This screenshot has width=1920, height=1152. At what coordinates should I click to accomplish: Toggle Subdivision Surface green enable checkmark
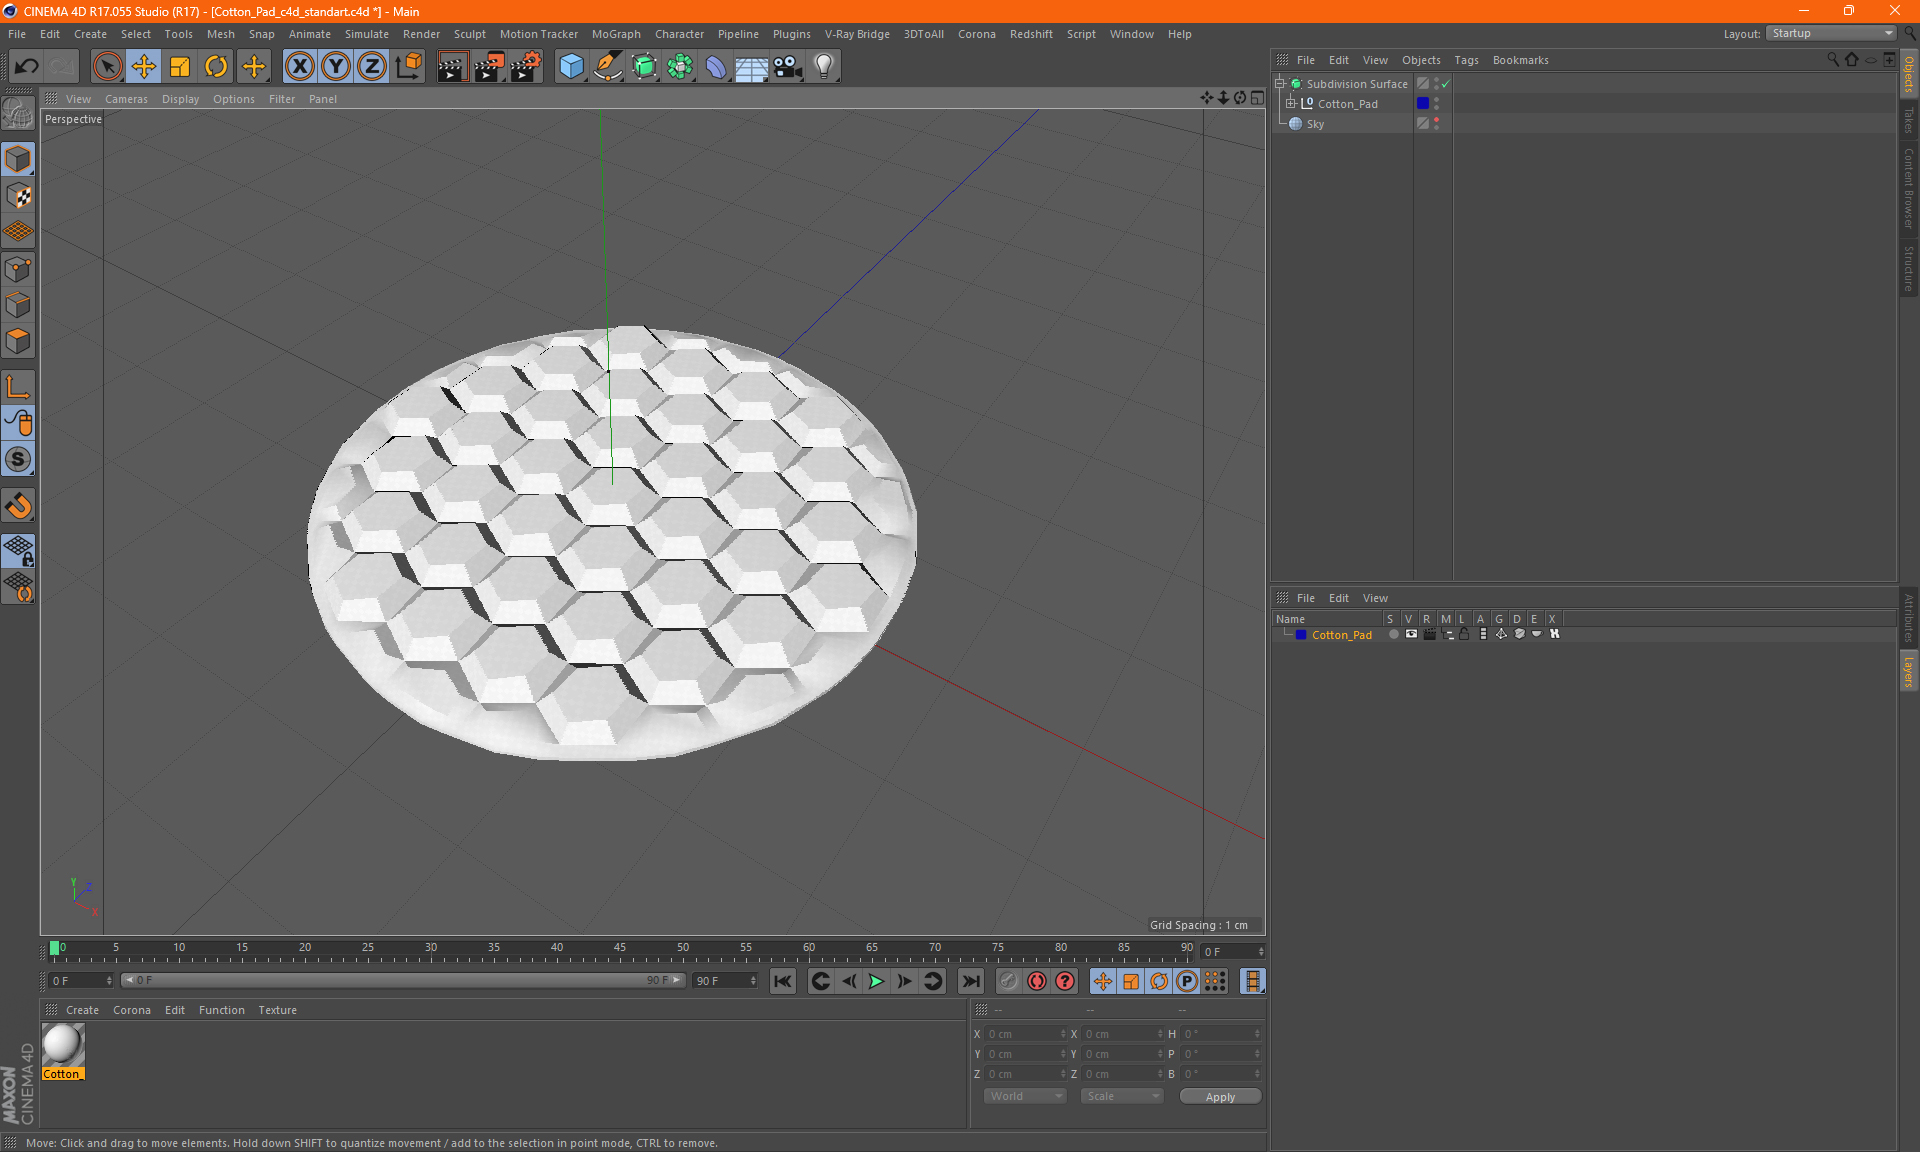[1445, 84]
